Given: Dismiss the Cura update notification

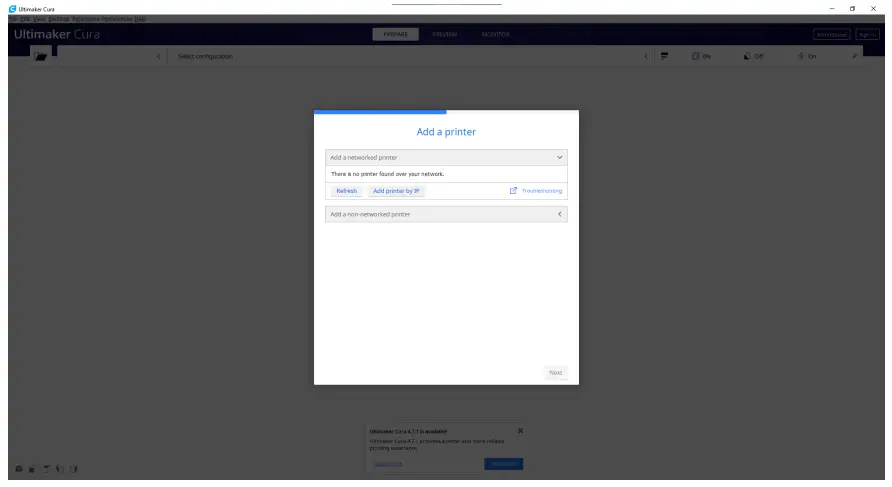Looking at the screenshot, I should [521, 431].
